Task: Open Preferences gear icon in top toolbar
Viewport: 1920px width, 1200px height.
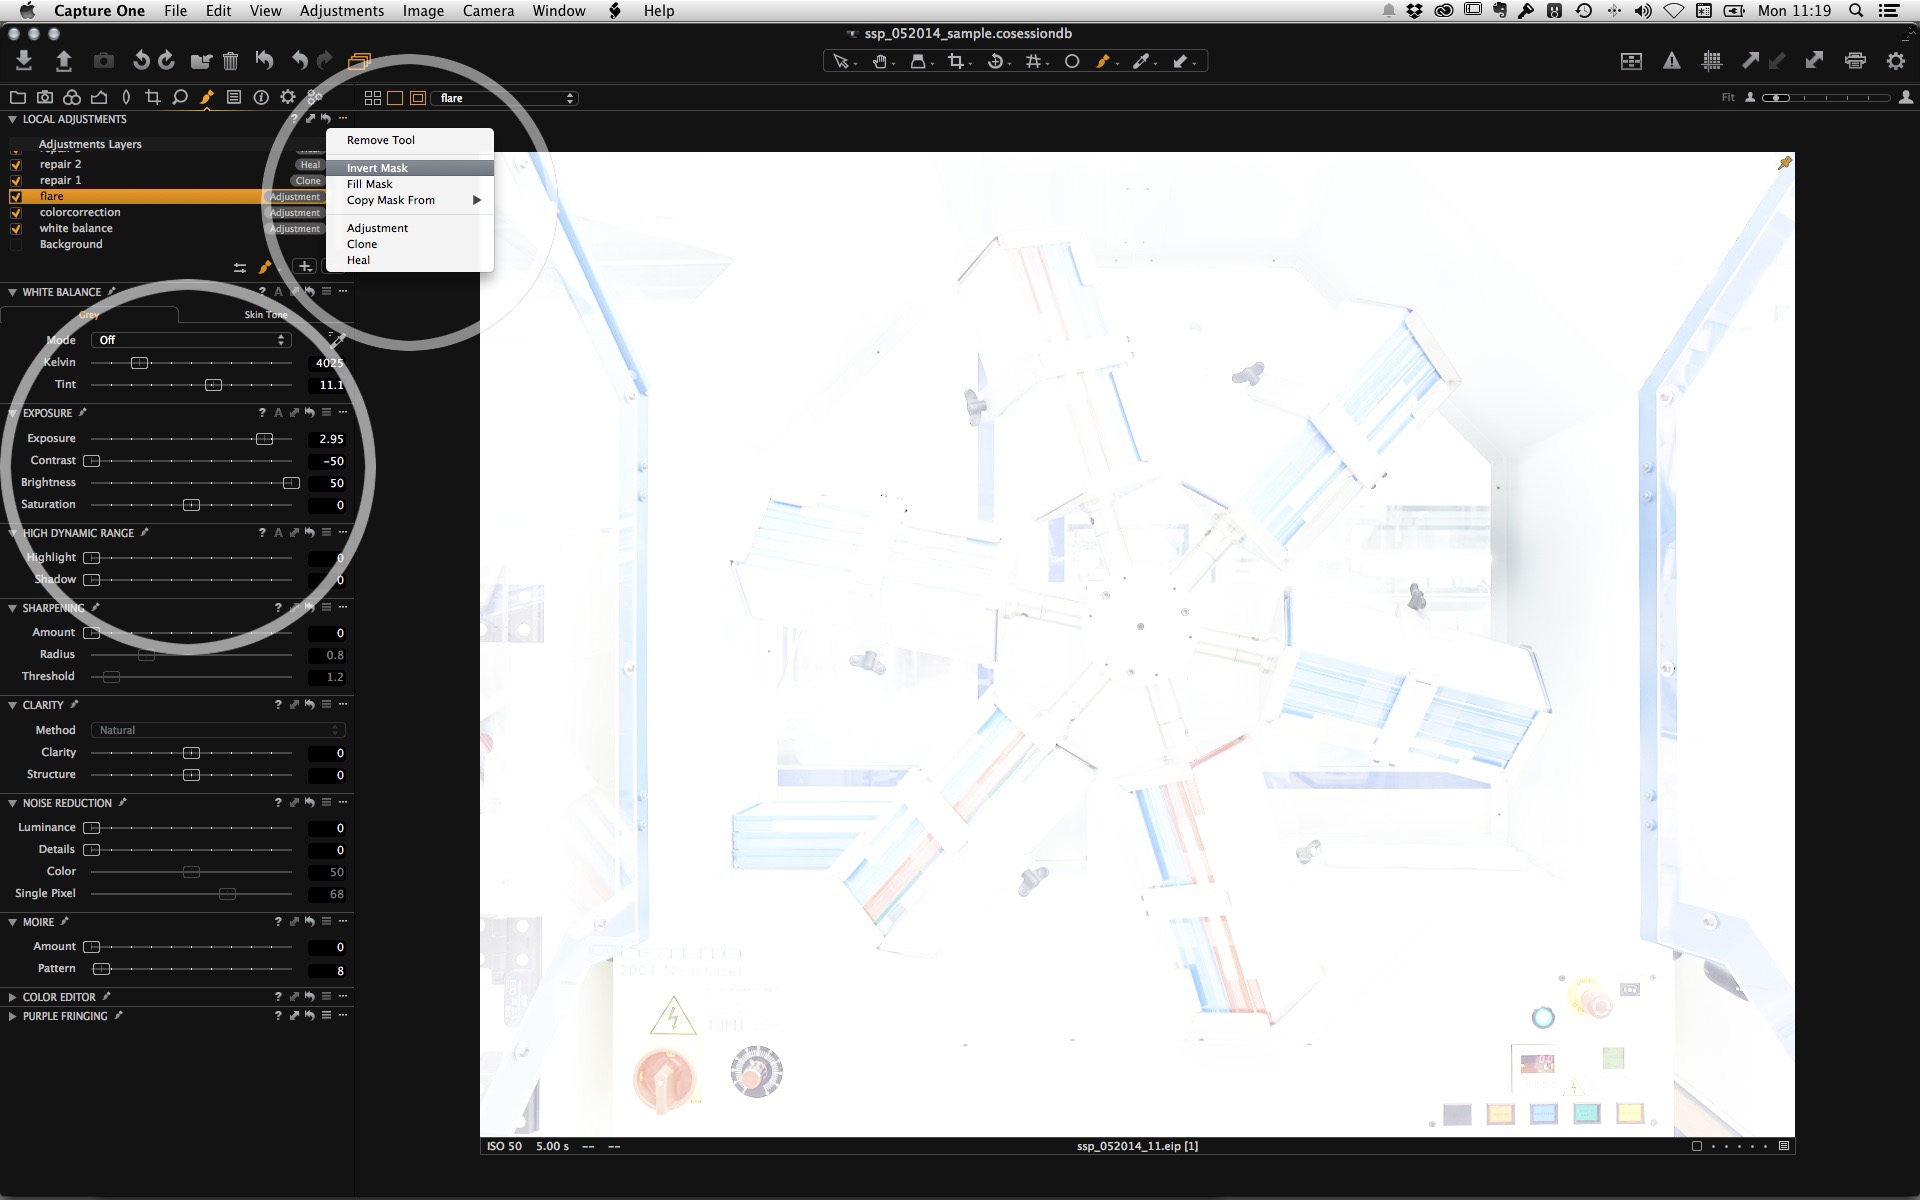Action: pyautogui.click(x=1896, y=61)
